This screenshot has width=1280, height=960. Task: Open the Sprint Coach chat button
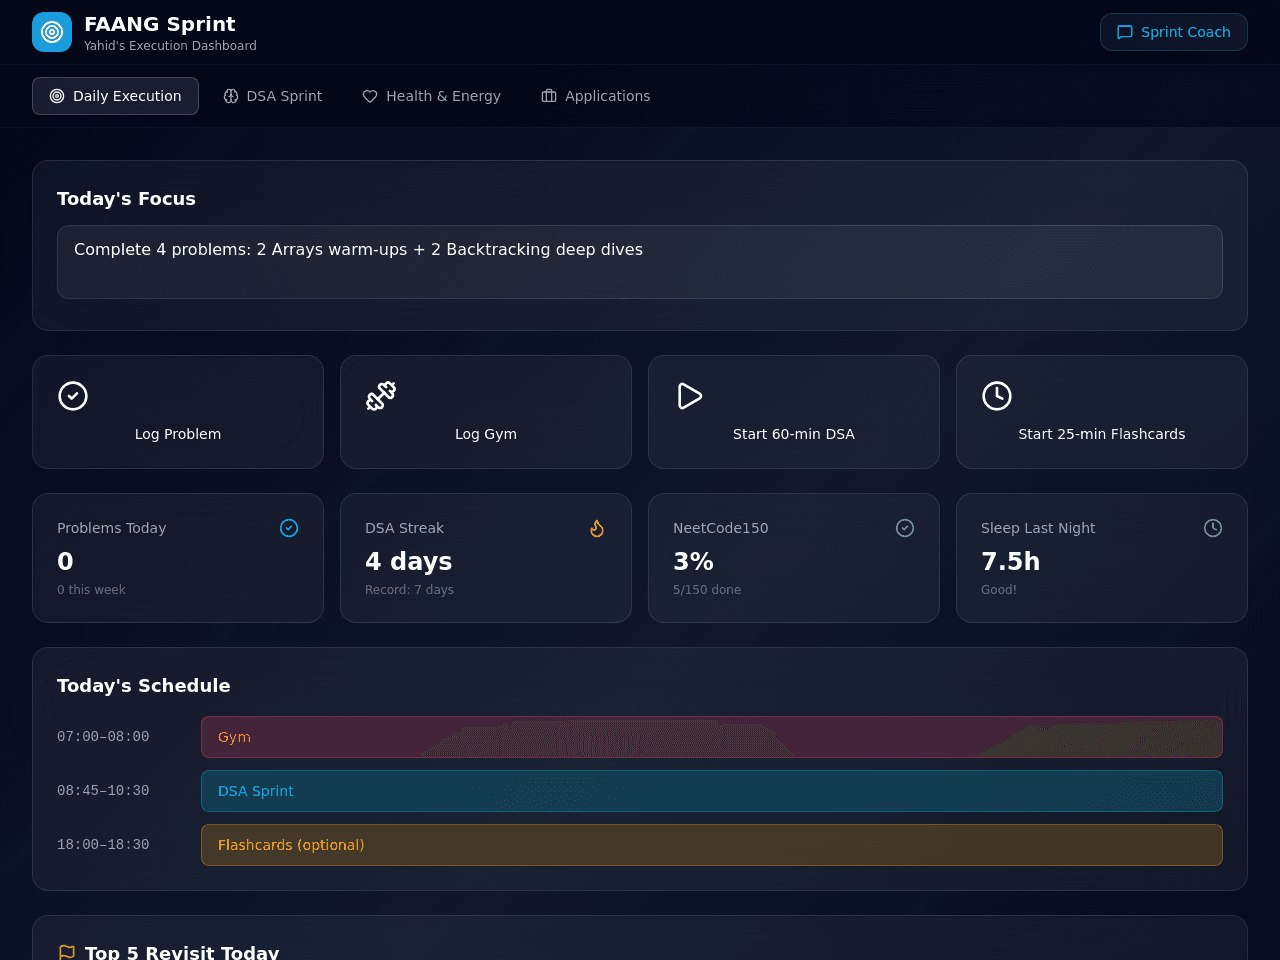pos(1173,32)
